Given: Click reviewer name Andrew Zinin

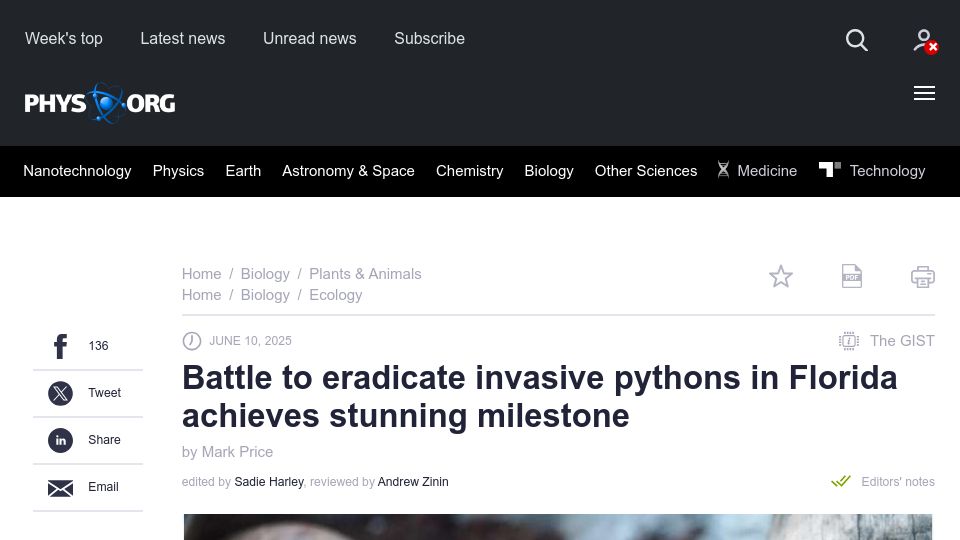Looking at the screenshot, I should coord(413,482).
